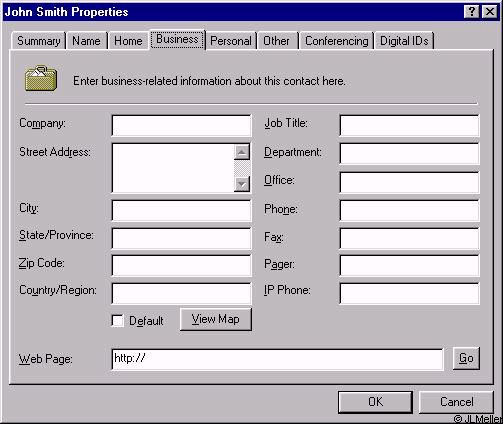The height and width of the screenshot is (424, 503).
Task: Click the Street Address scrollbar track
Action: pos(242,168)
